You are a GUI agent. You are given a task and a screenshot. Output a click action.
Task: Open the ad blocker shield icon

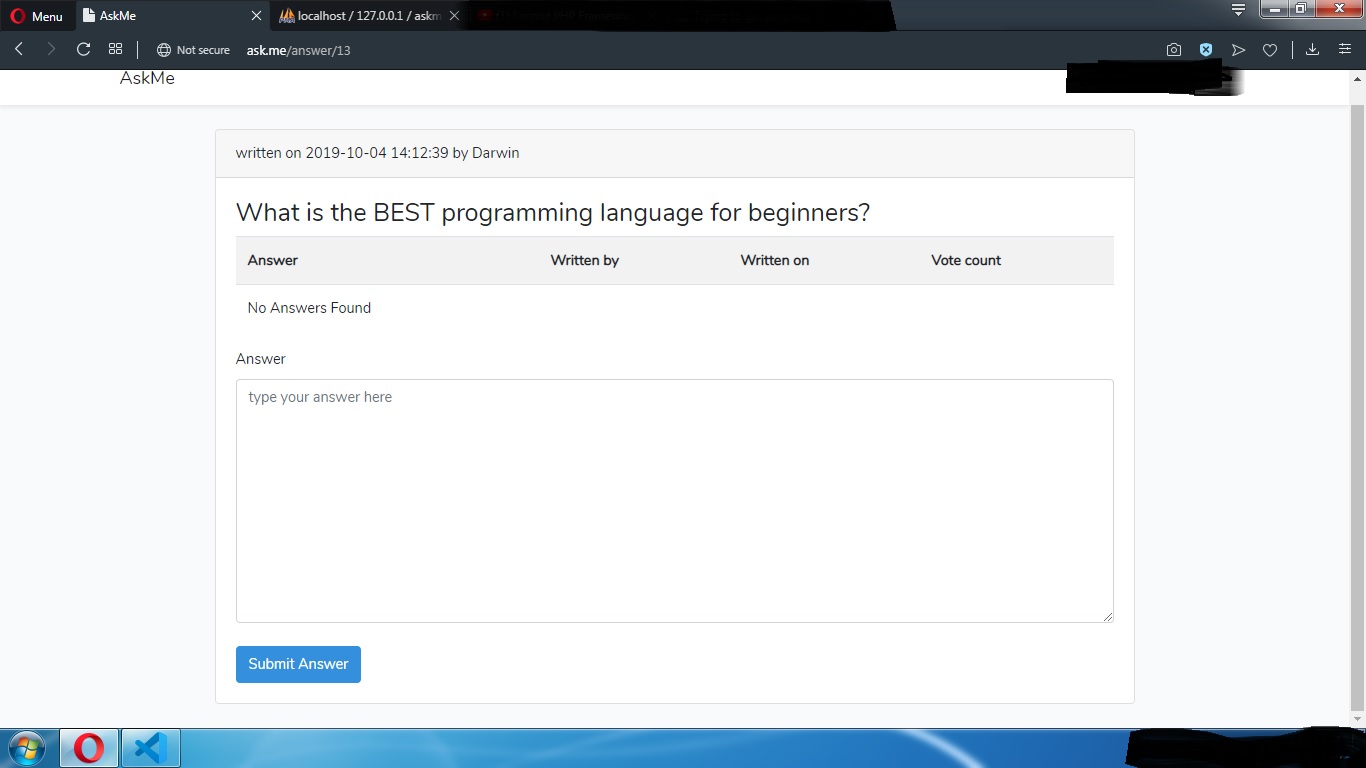[1206, 50]
